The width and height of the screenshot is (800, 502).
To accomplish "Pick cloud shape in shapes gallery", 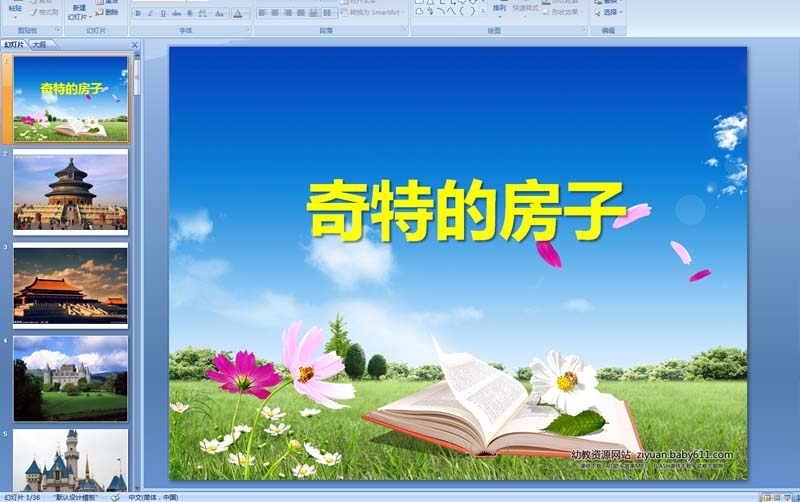I will (x=419, y=11).
